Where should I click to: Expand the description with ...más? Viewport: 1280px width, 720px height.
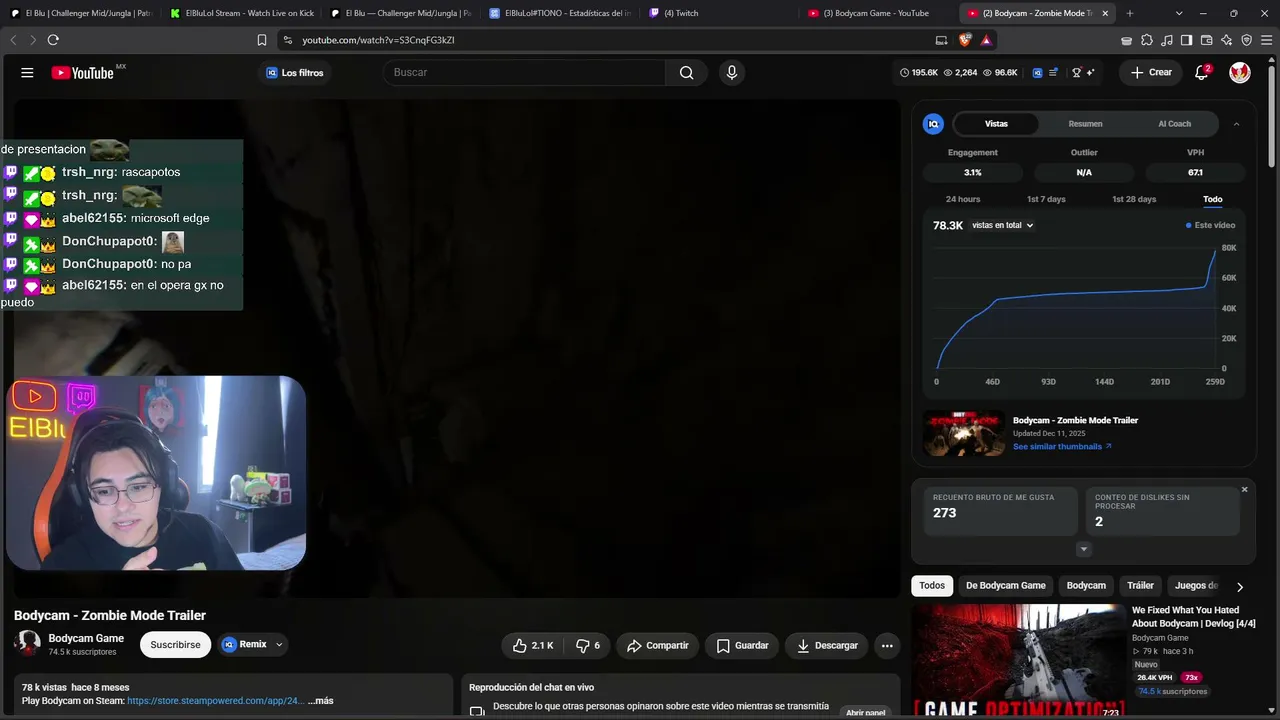click(320, 701)
